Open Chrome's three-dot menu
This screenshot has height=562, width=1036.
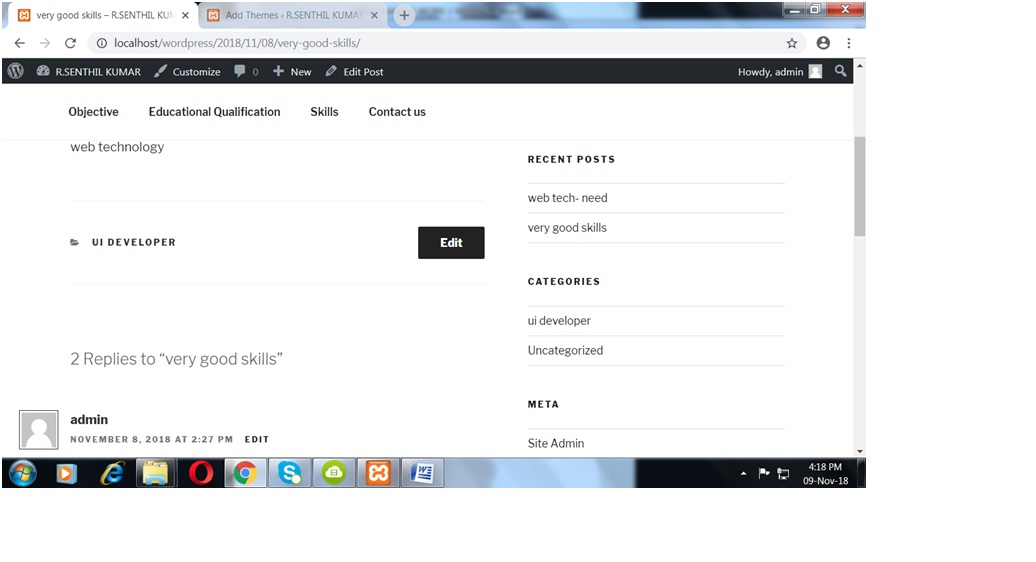click(849, 43)
